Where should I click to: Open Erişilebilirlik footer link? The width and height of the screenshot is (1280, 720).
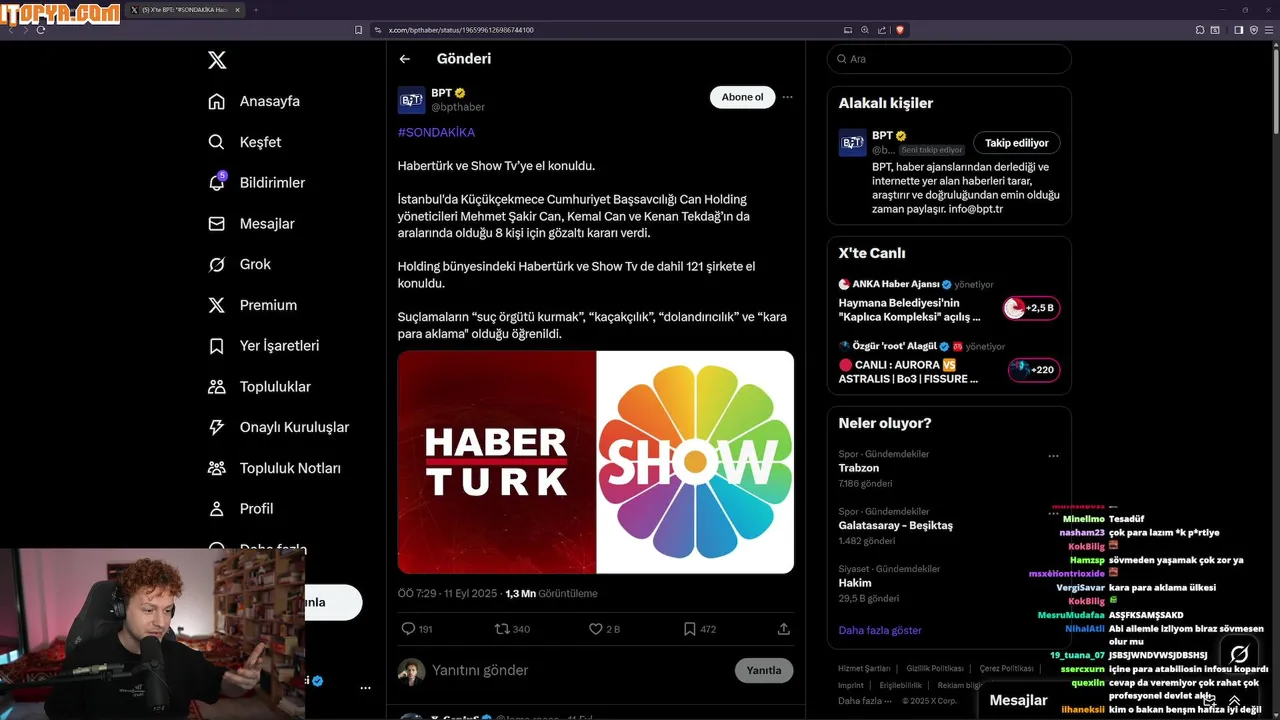901,685
